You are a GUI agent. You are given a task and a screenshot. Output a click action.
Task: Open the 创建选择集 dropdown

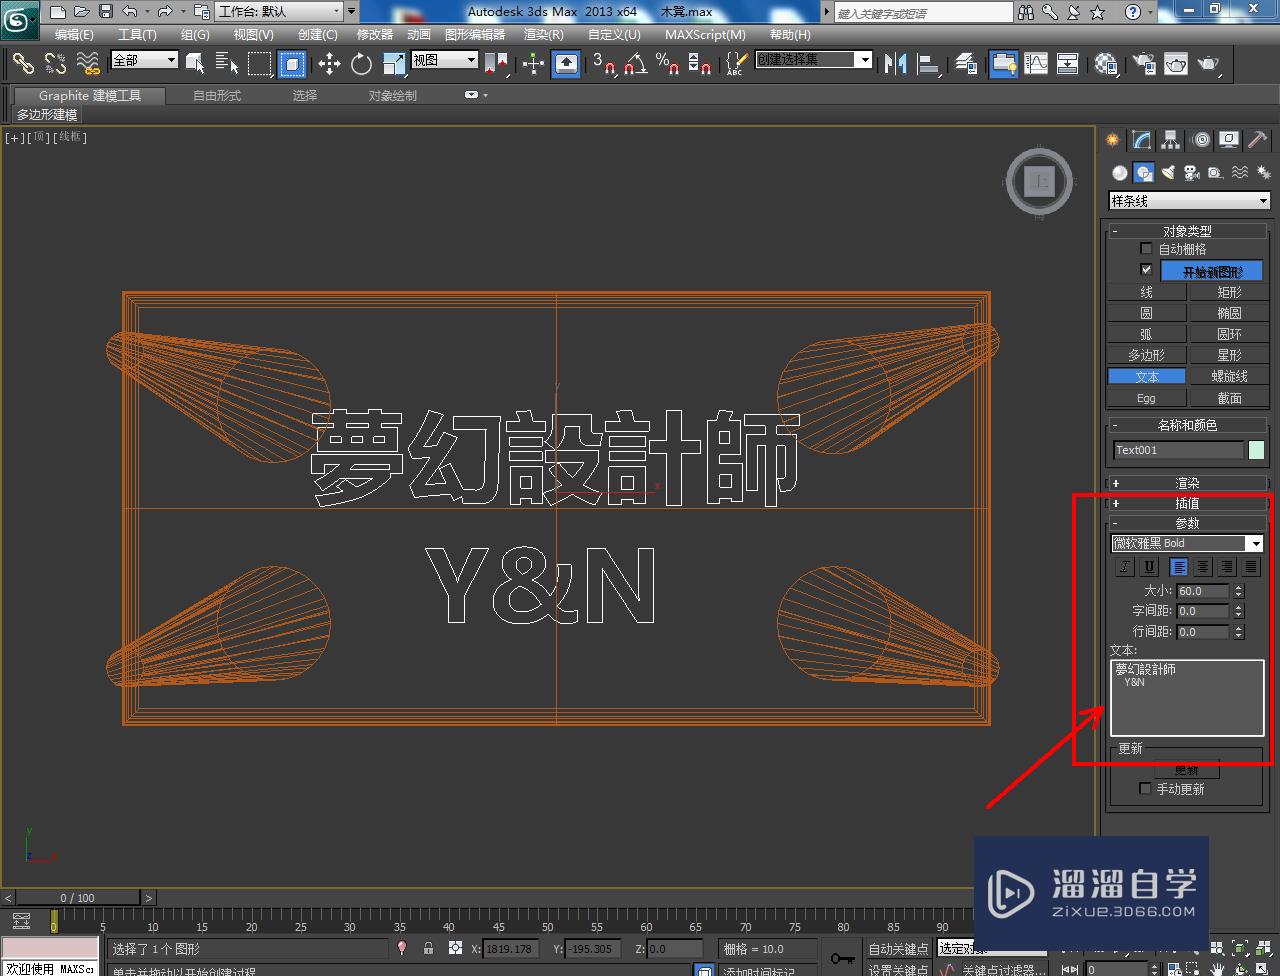[x=813, y=60]
